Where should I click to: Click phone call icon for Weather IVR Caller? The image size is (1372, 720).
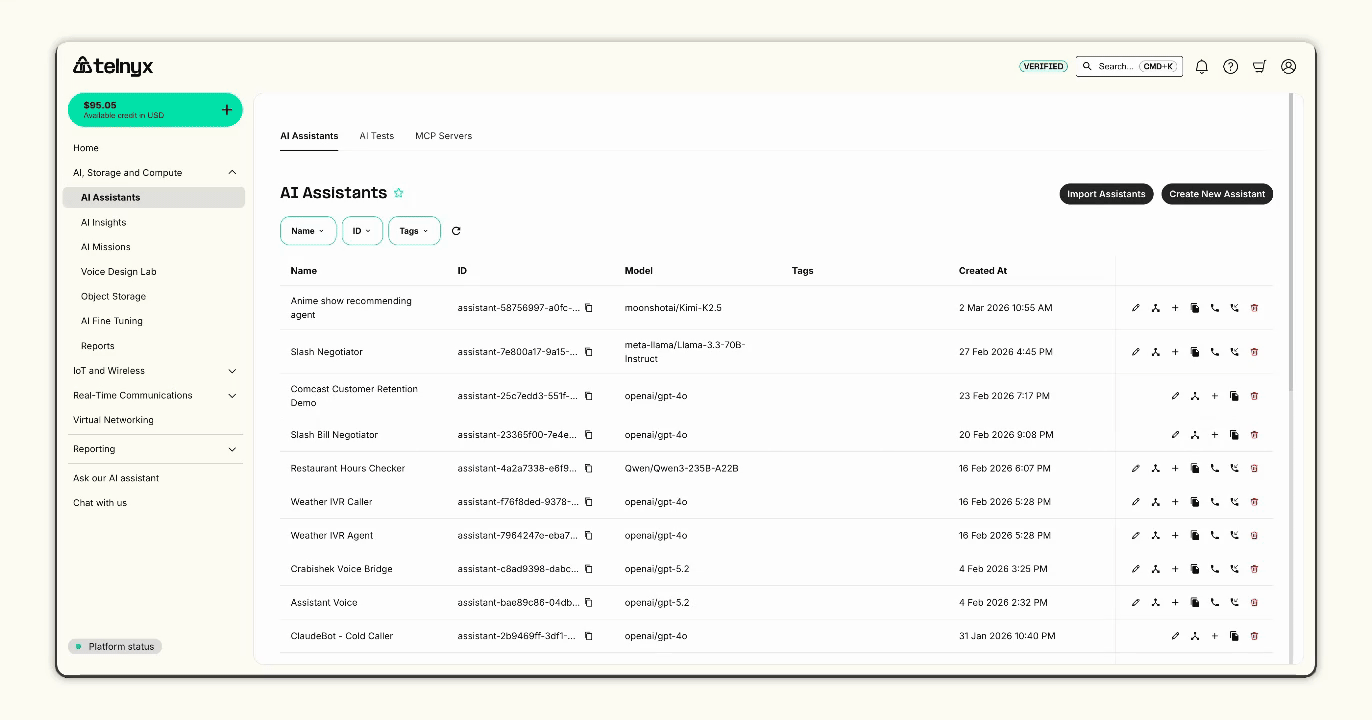coord(1215,502)
